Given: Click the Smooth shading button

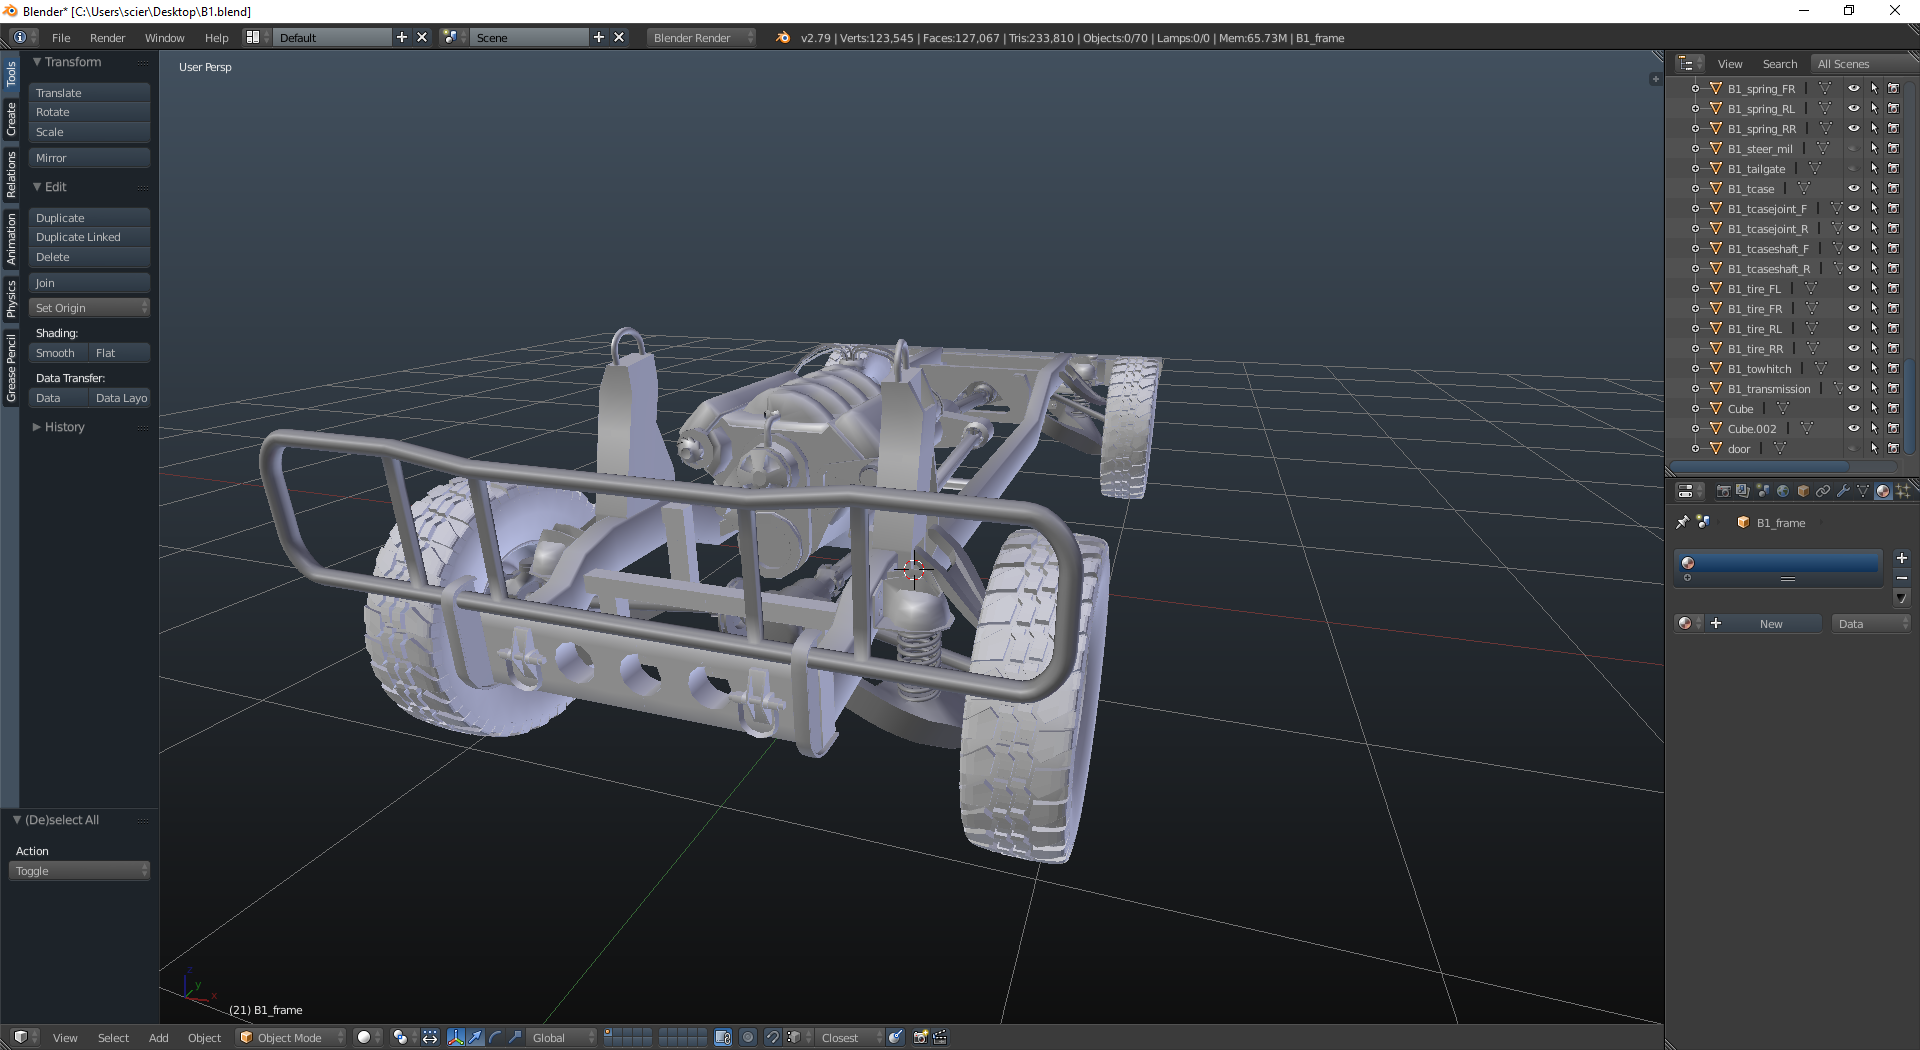Looking at the screenshot, I should pos(56,353).
